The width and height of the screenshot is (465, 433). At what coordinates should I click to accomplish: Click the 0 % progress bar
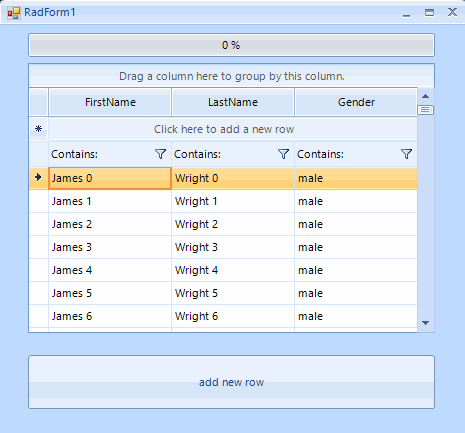[231, 45]
